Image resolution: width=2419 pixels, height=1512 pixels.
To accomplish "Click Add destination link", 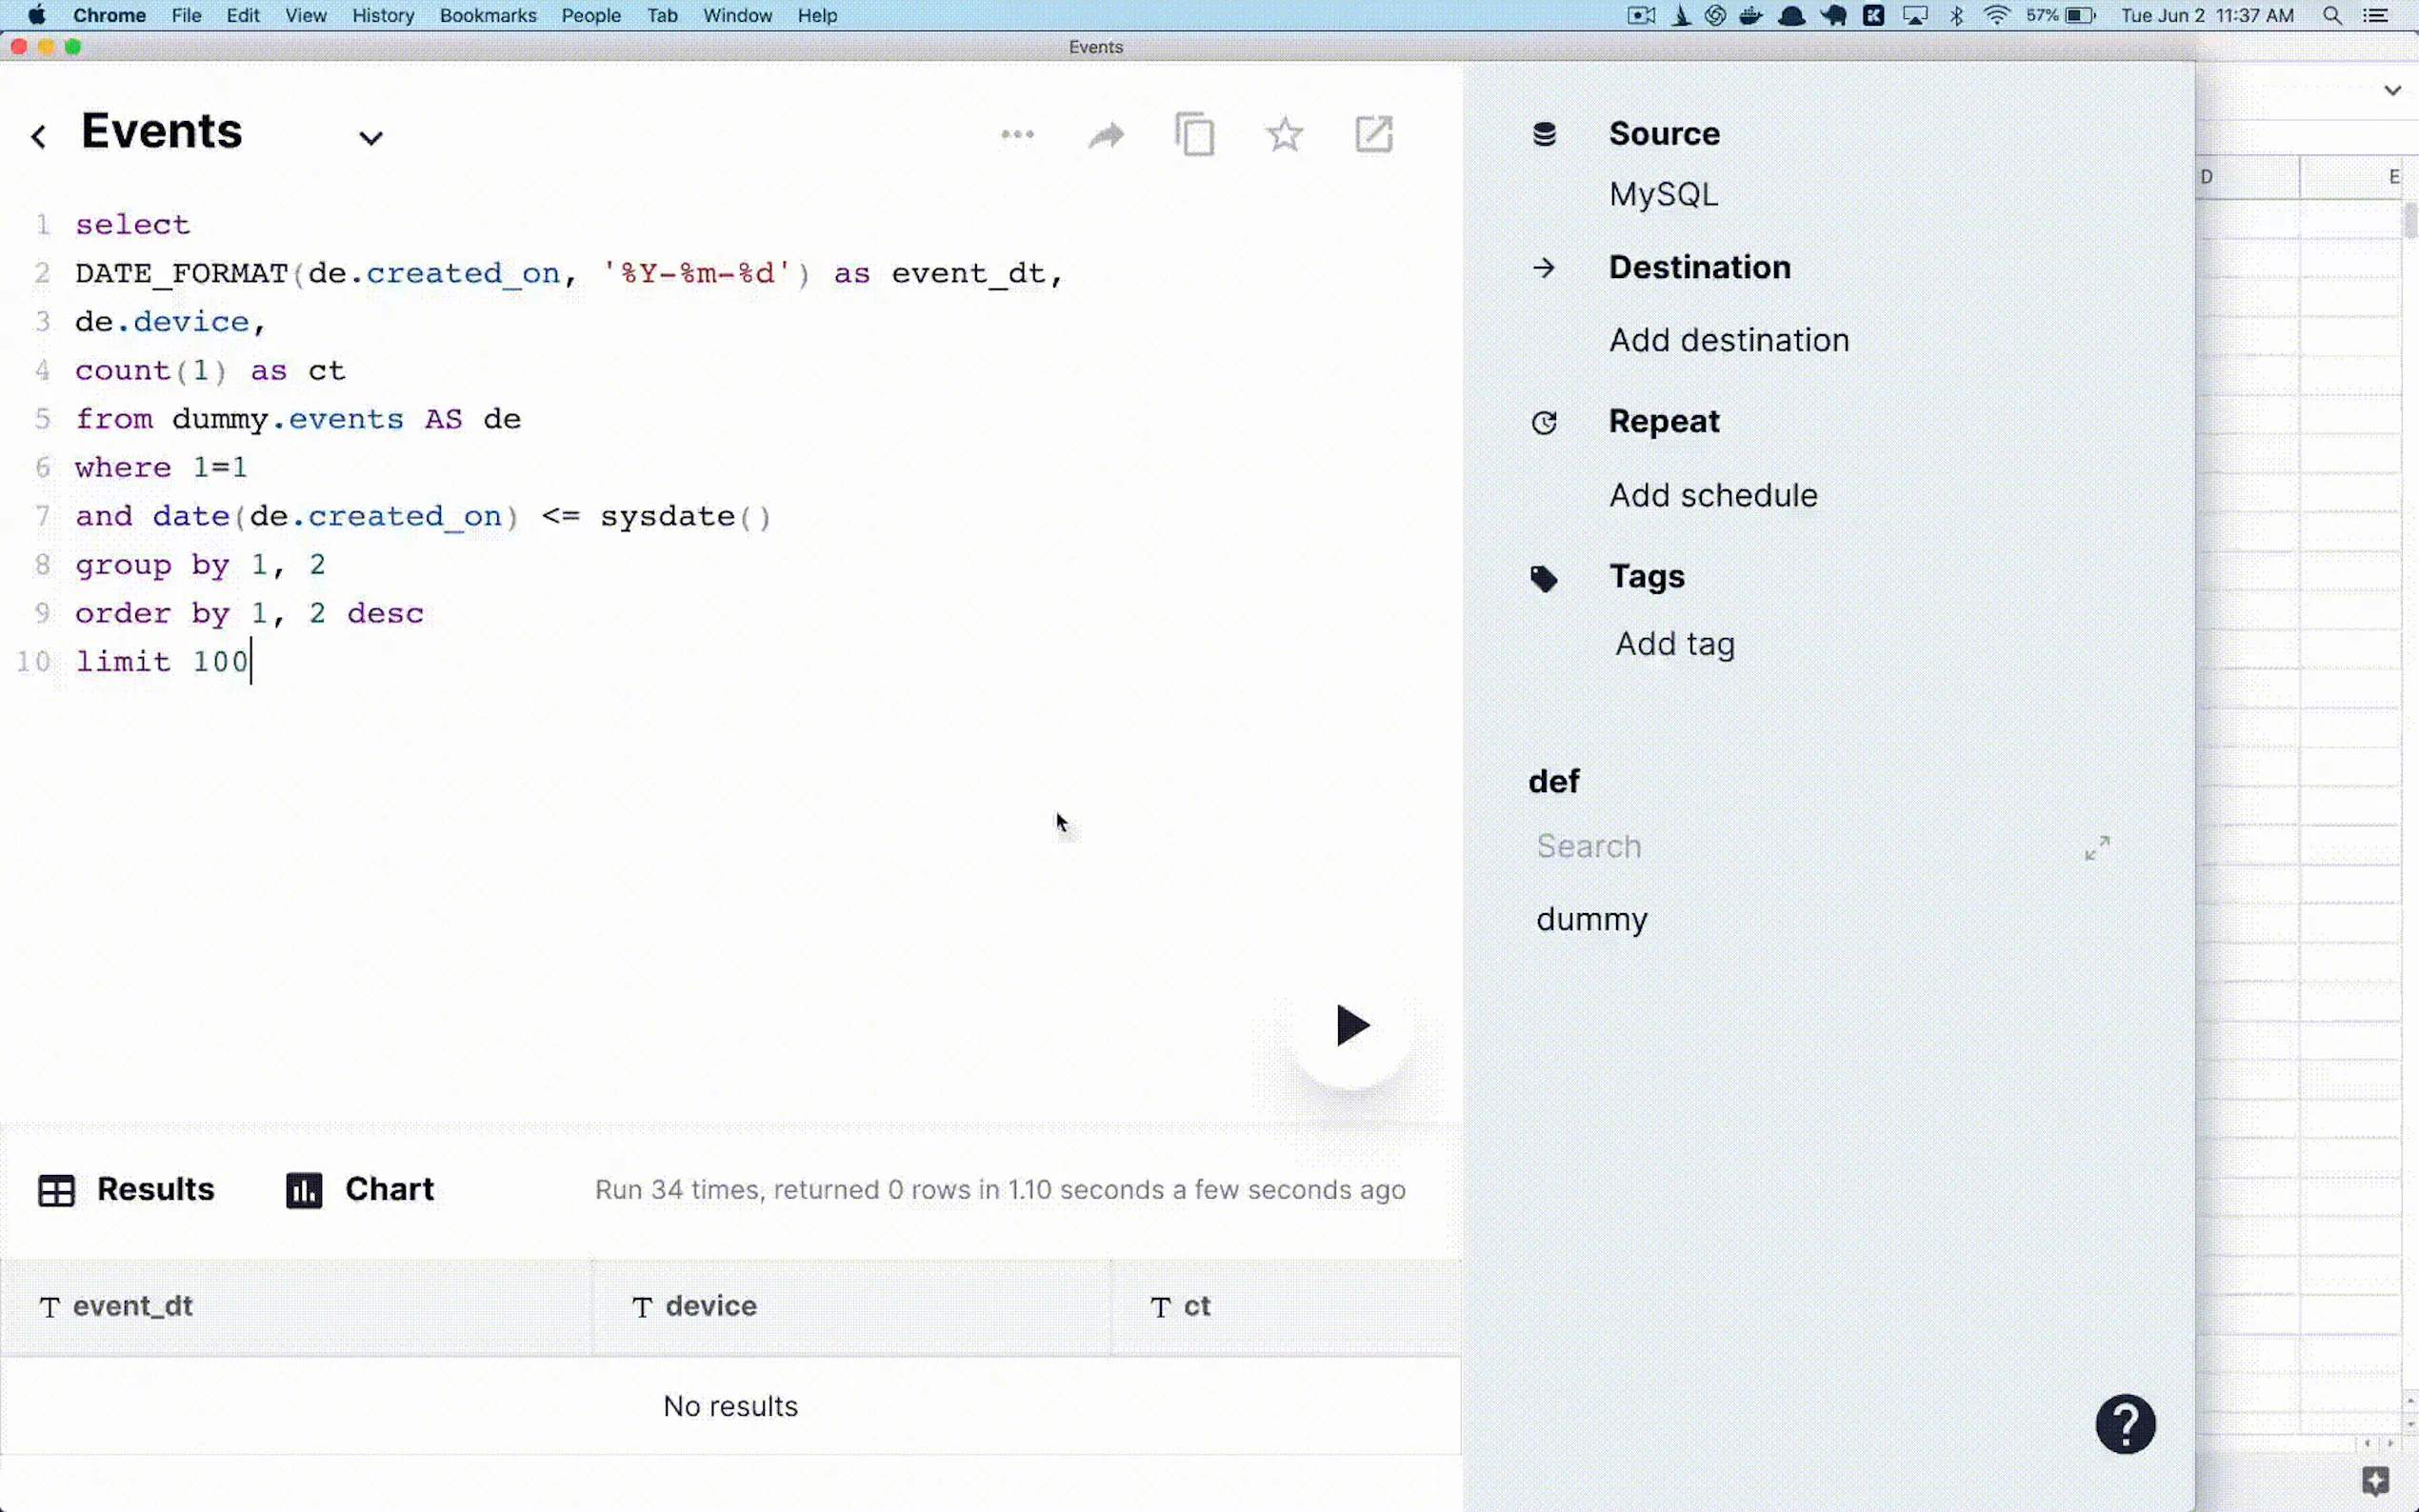I will pos(1728,340).
